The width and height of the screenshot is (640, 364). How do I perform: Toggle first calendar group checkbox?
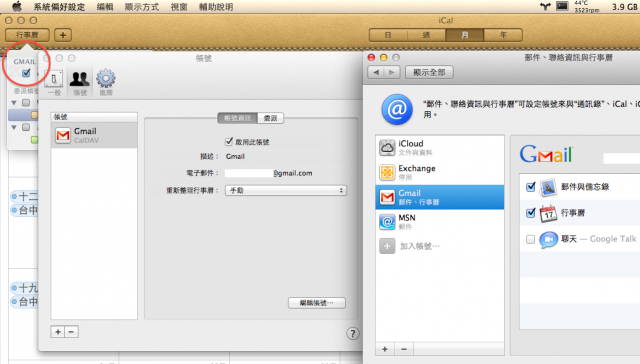click(26, 102)
